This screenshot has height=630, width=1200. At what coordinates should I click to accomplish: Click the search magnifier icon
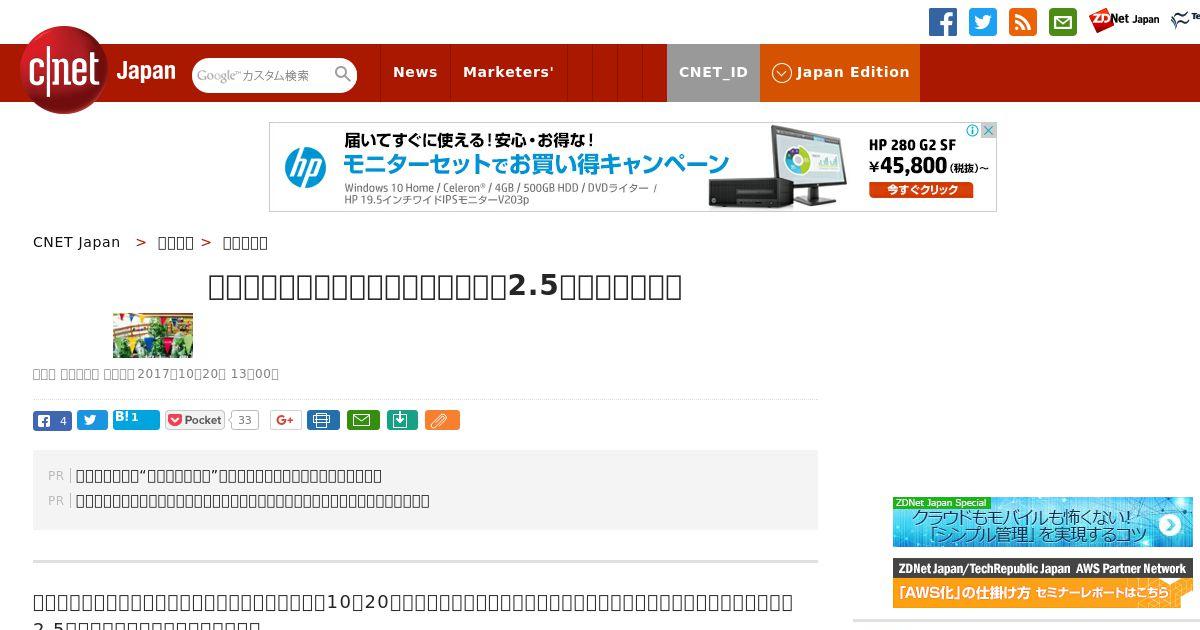click(x=343, y=74)
